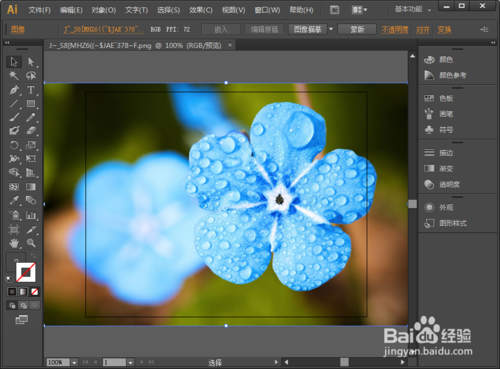Open the 渐变 gradient panel
Viewport: 500px width, 369px height.
(x=439, y=169)
